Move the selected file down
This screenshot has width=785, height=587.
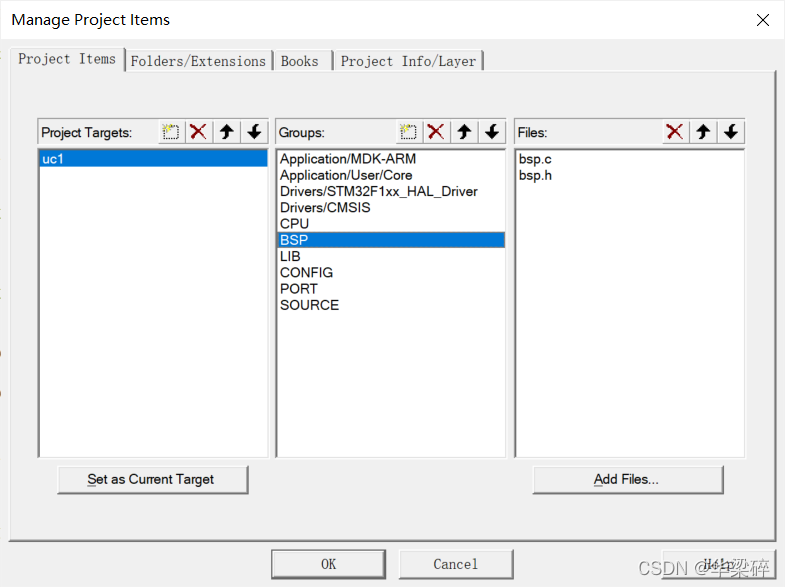[x=731, y=132]
